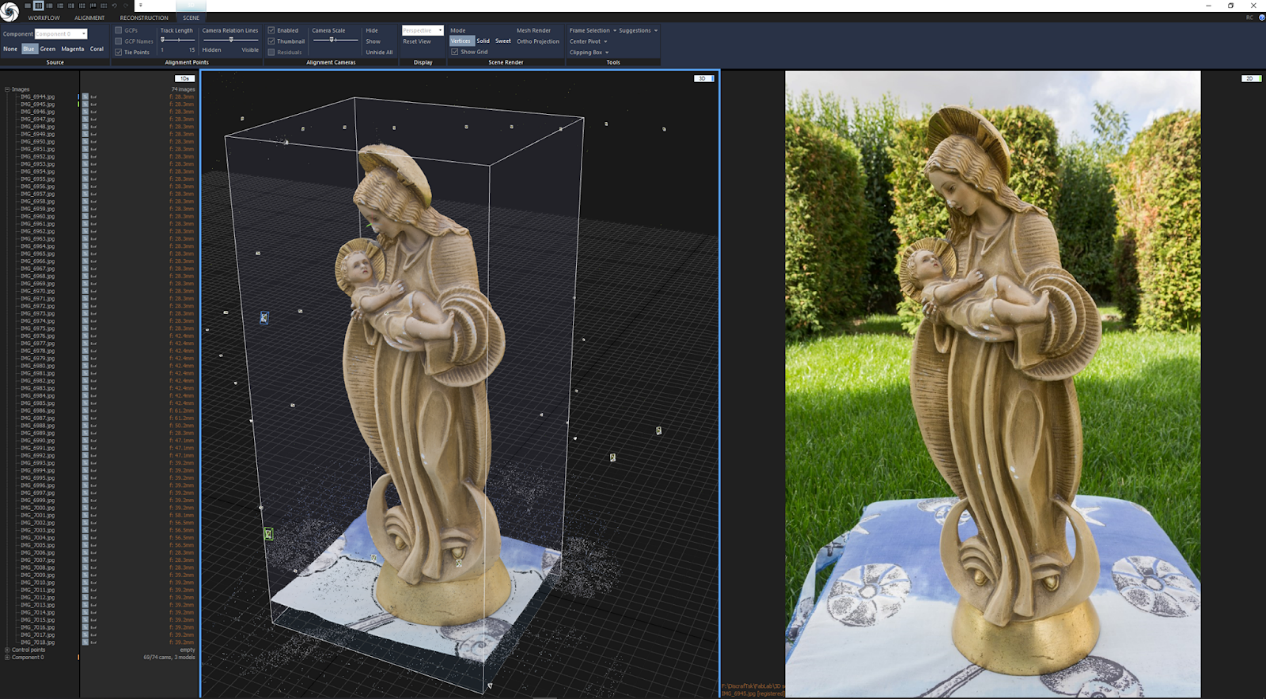The width and height of the screenshot is (1266, 699).
Task: Click the help icon at top right
Action: click(x=1261, y=18)
